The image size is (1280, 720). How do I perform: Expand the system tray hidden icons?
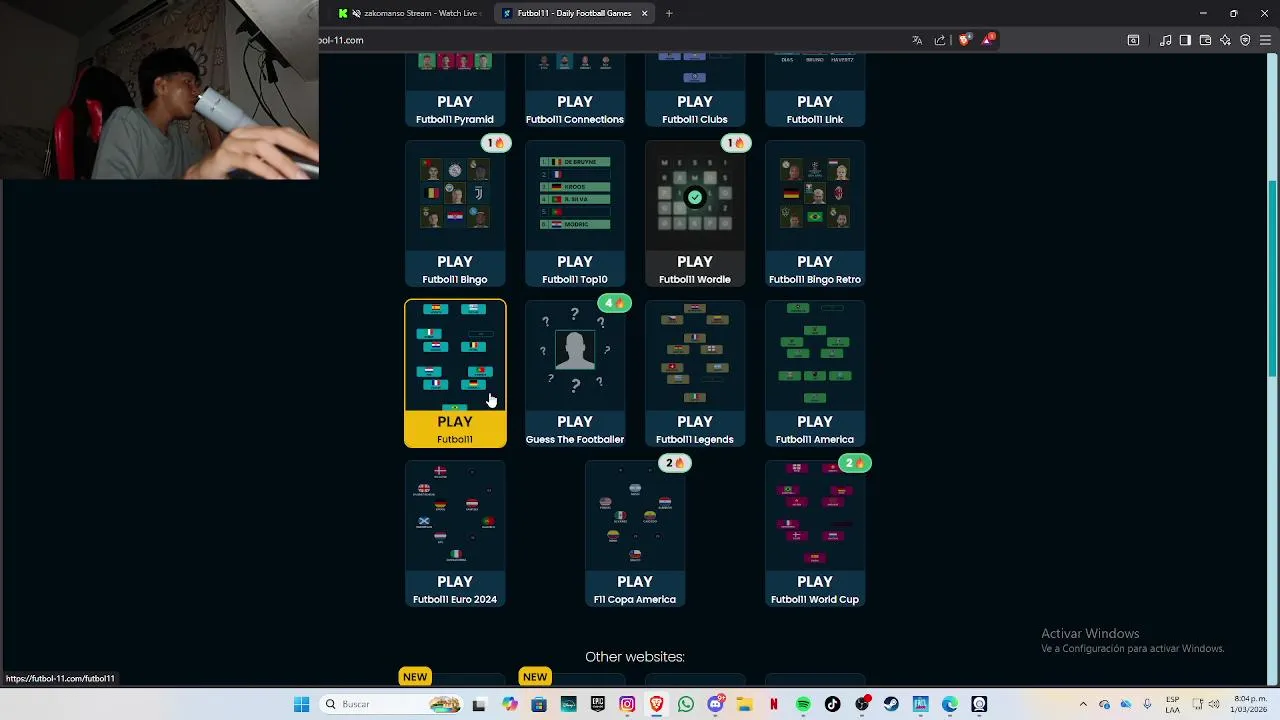pyautogui.click(x=1083, y=704)
